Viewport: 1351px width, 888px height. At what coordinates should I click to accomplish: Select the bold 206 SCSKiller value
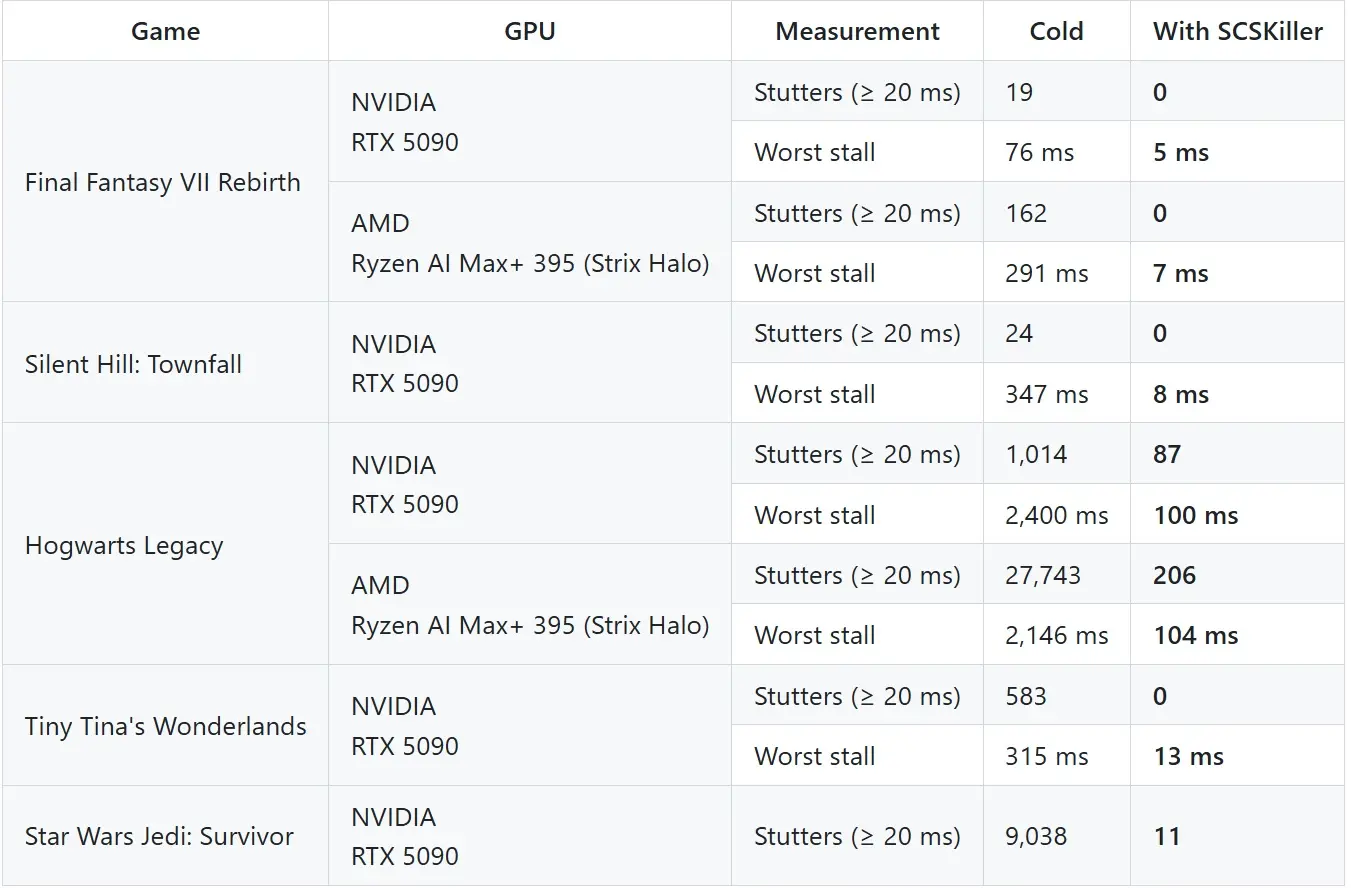pos(1174,575)
